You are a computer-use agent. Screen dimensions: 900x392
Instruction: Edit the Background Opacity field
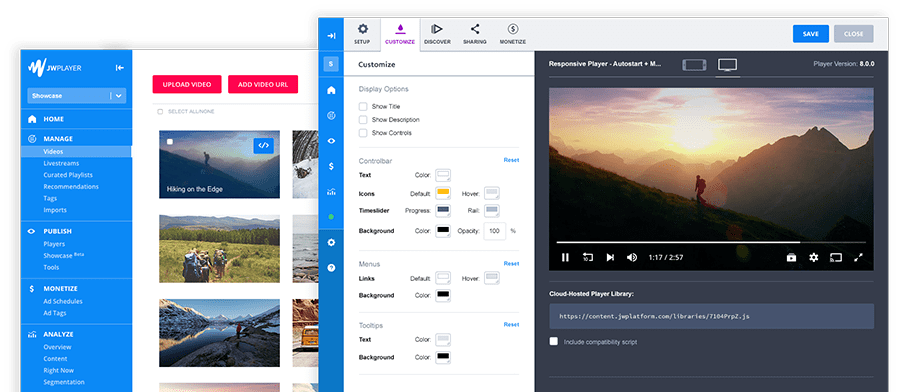pyautogui.click(x=495, y=231)
